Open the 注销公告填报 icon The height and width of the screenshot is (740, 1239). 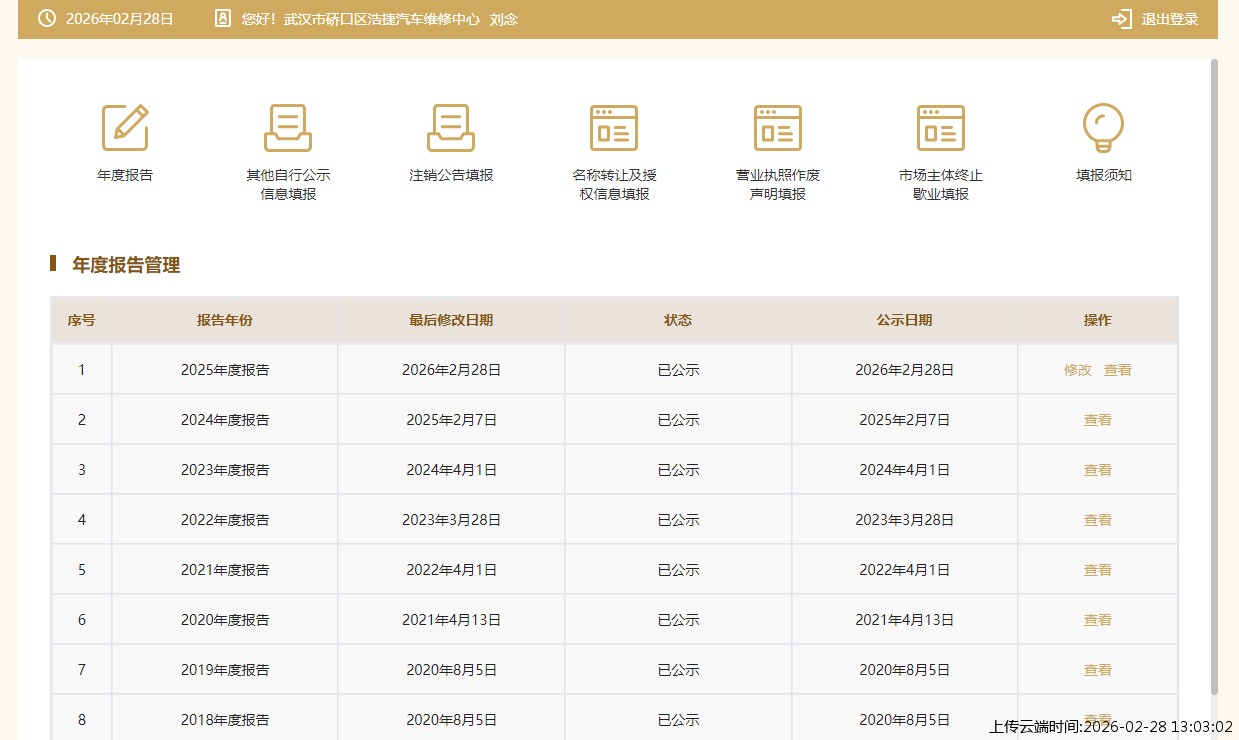(x=451, y=128)
